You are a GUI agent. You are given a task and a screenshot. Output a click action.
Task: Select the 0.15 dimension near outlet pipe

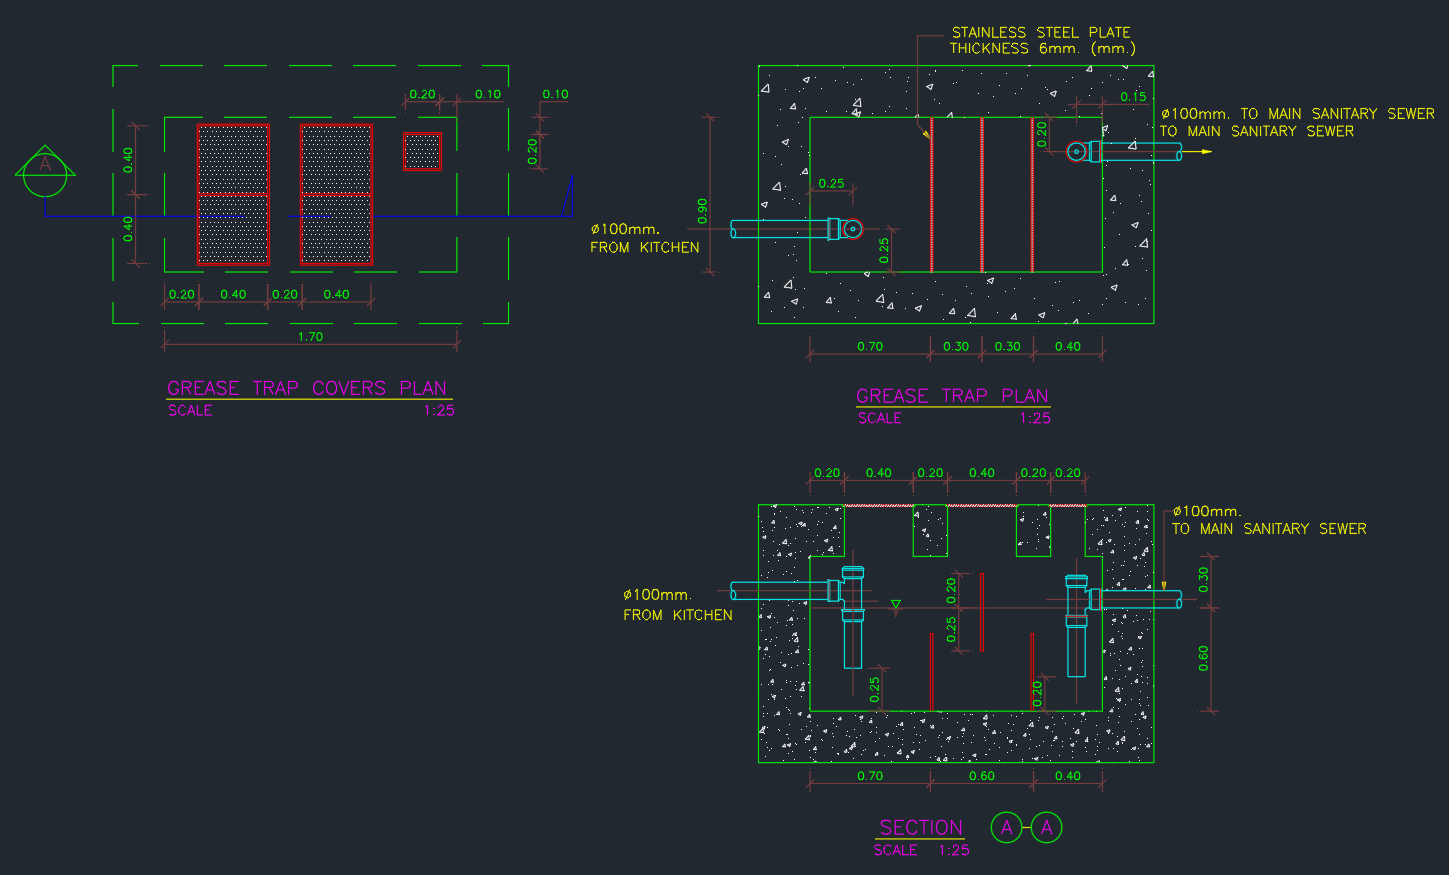click(1133, 97)
